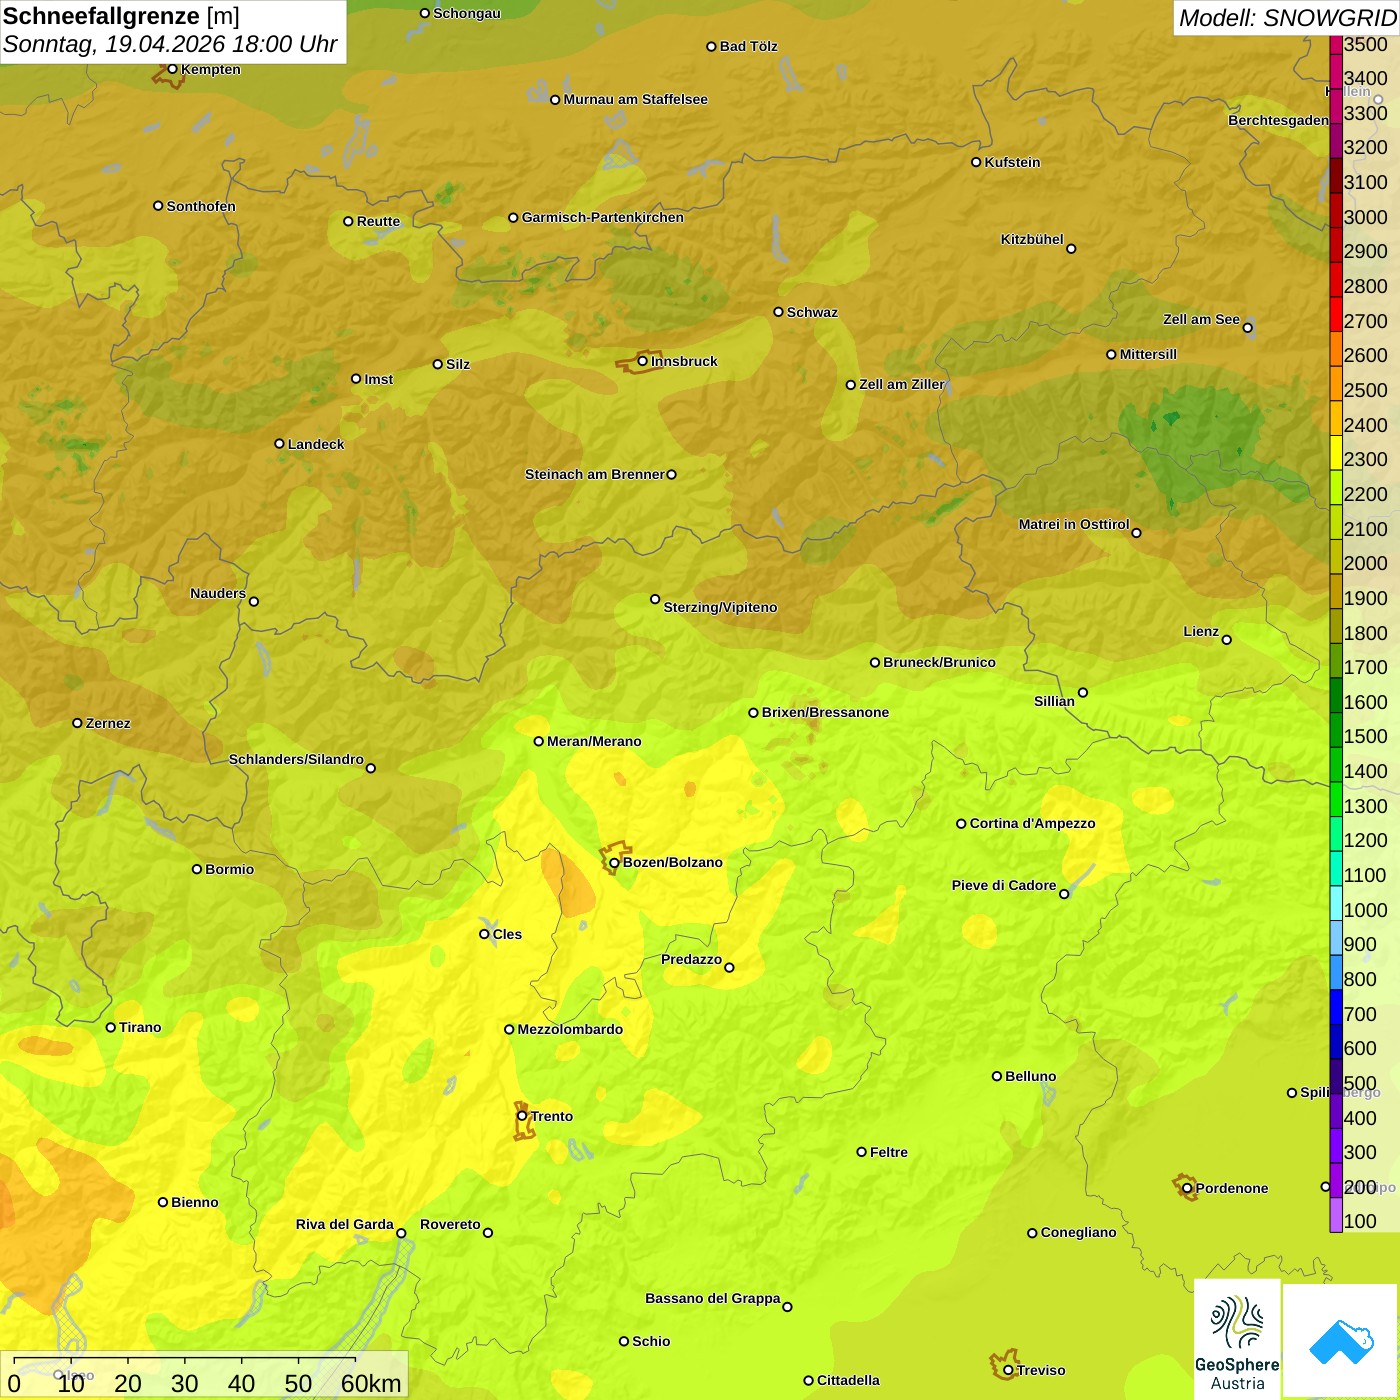Screen dimensions: 1400x1400
Task: Click the 'Mezzolombardo' label
Action: point(570,1029)
